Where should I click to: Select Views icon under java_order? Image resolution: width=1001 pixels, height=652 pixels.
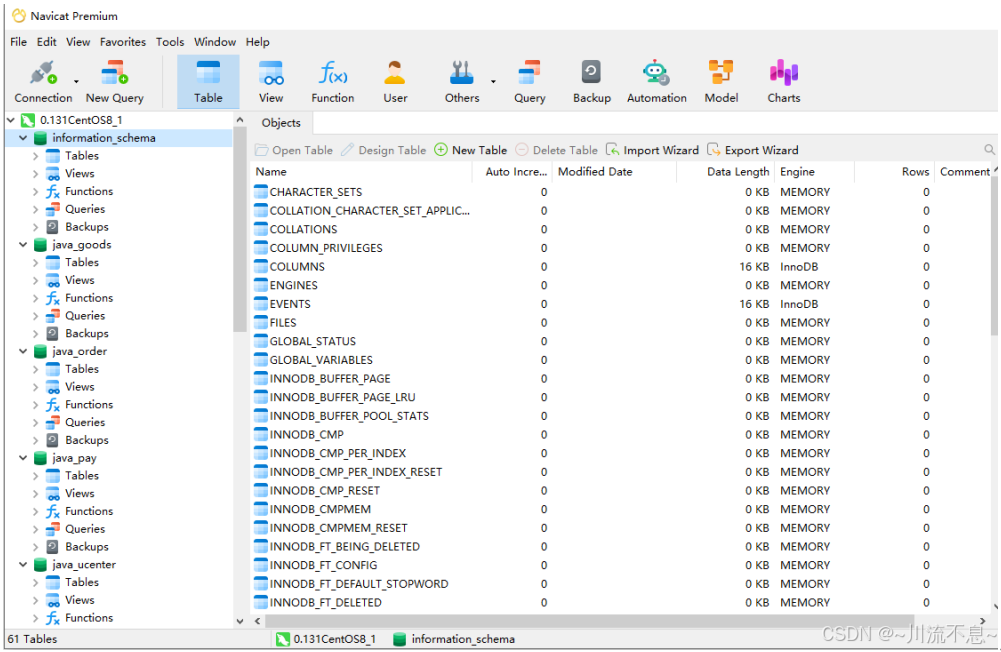point(53,387)
